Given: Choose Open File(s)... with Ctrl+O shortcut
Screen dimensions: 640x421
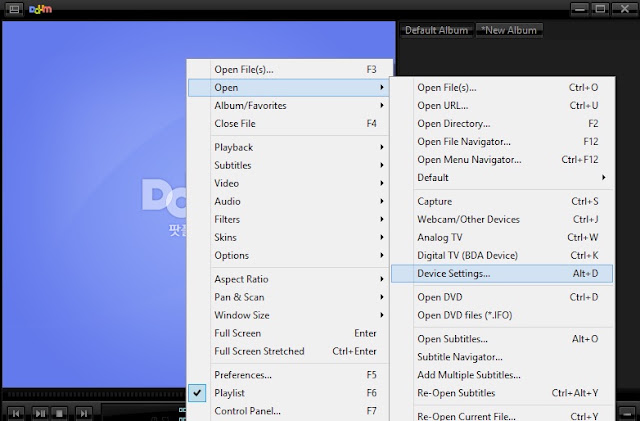Looking at the screenshot, I should (502, 87).
